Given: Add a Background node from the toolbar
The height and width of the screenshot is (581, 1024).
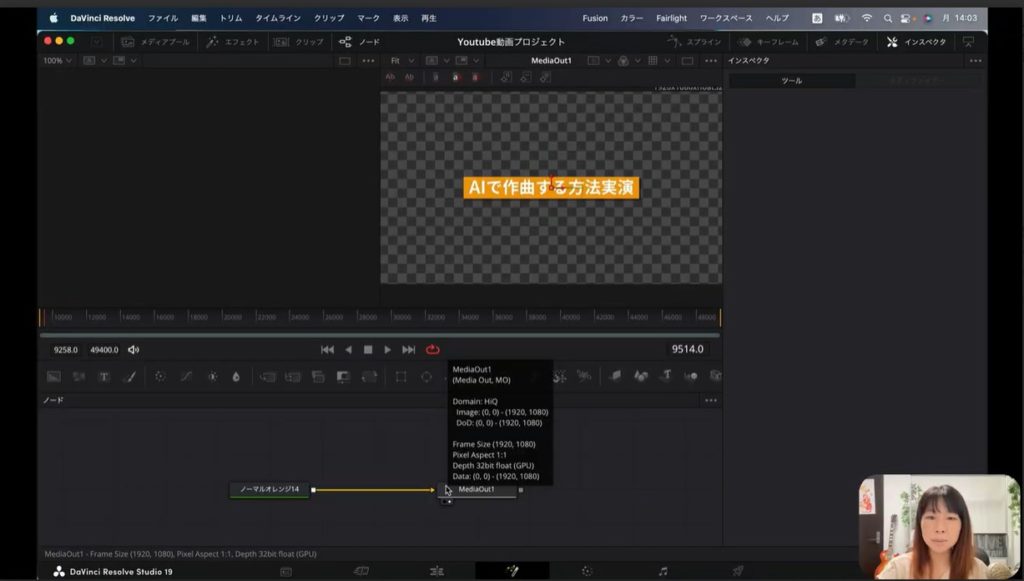Looking at the screenshot, I should click(x=54, y=377).
